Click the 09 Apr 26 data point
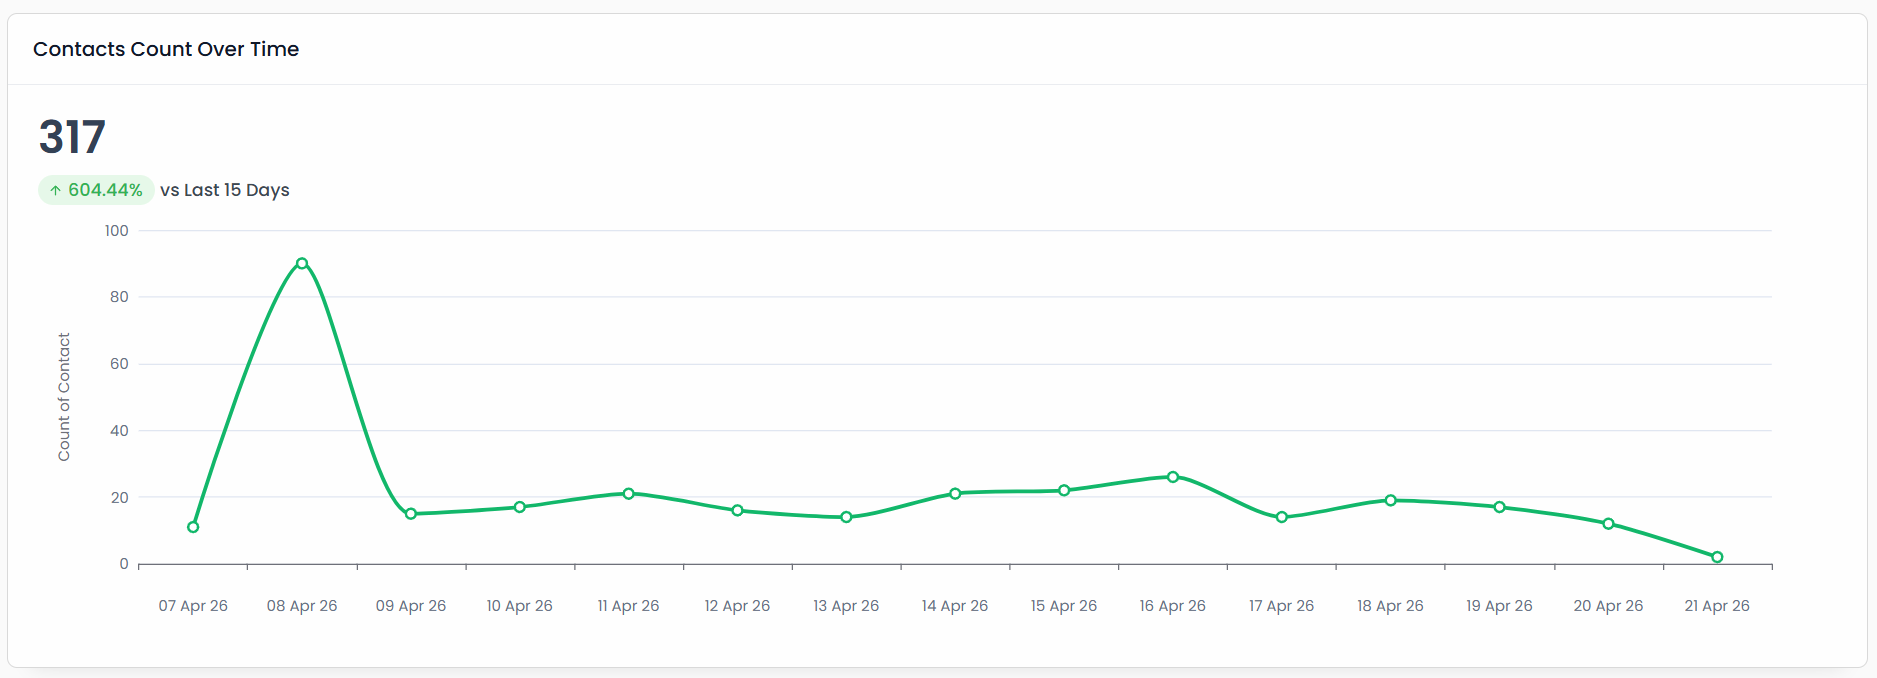Image resolution: width=1877 pixels, height=678 pixels. click(411, 514)
